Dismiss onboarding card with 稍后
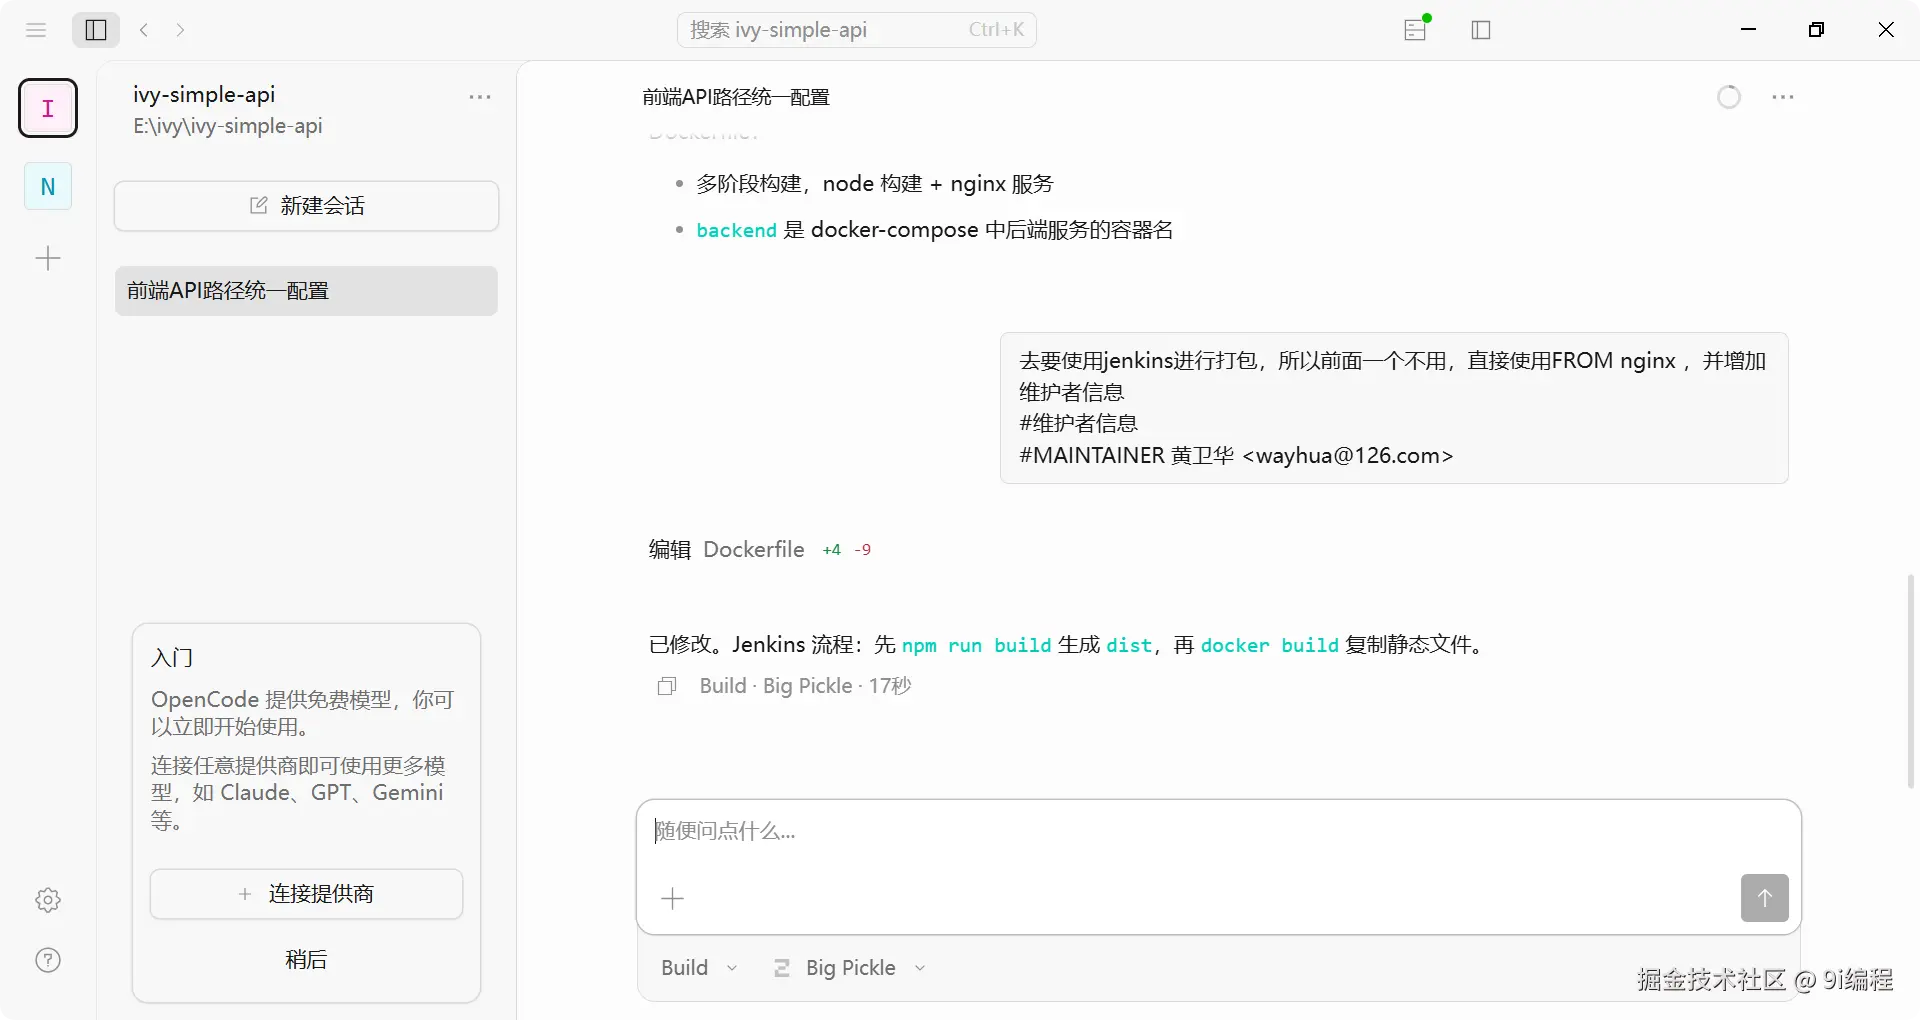The width and height of the screenshot is (1920, 1020). pyautogui.click(x=306, y=960)
